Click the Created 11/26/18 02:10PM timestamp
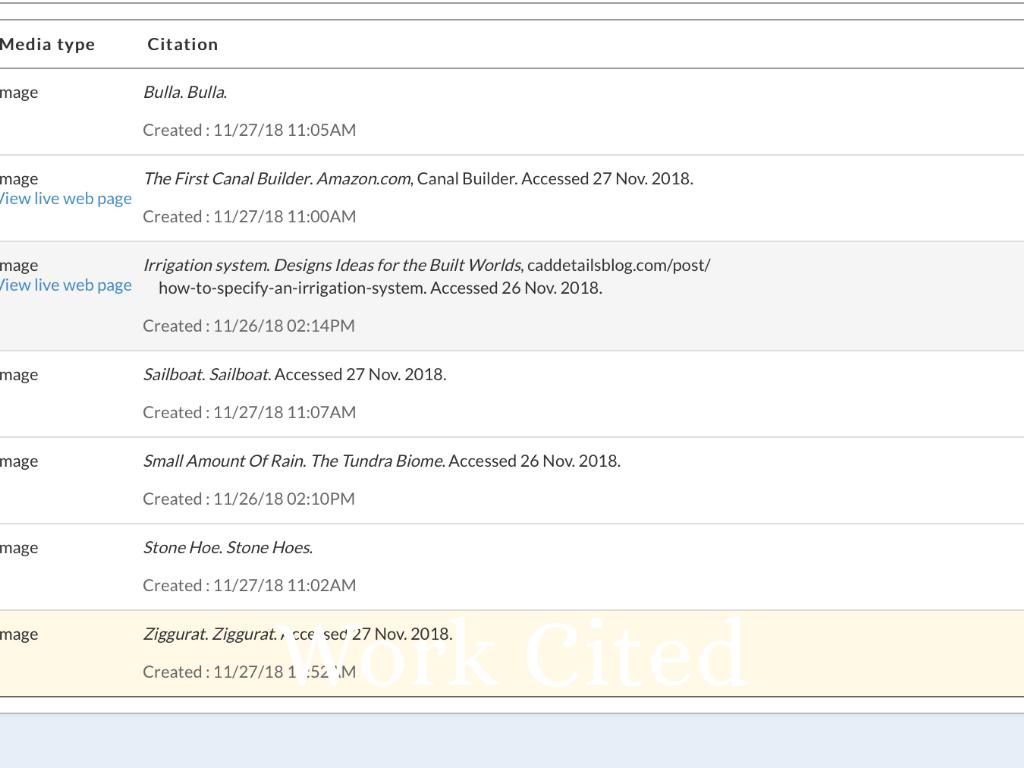 pyautogui.click(x=249, y=499)
